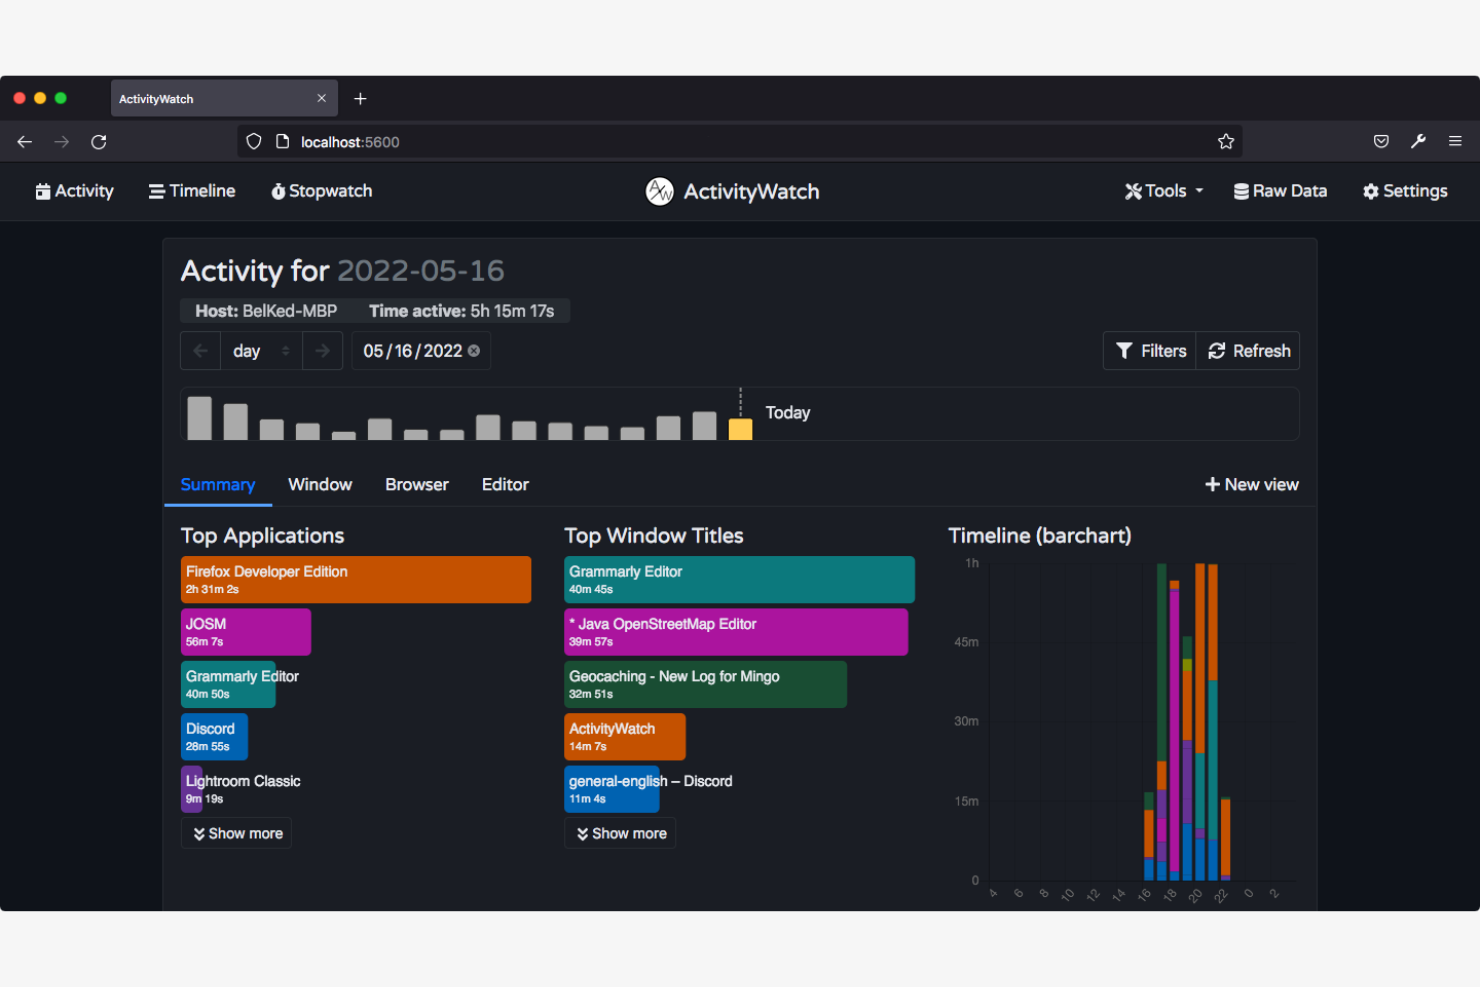Open the wrench developer tools icon

pyautogui.click(x=1418, y=142)
